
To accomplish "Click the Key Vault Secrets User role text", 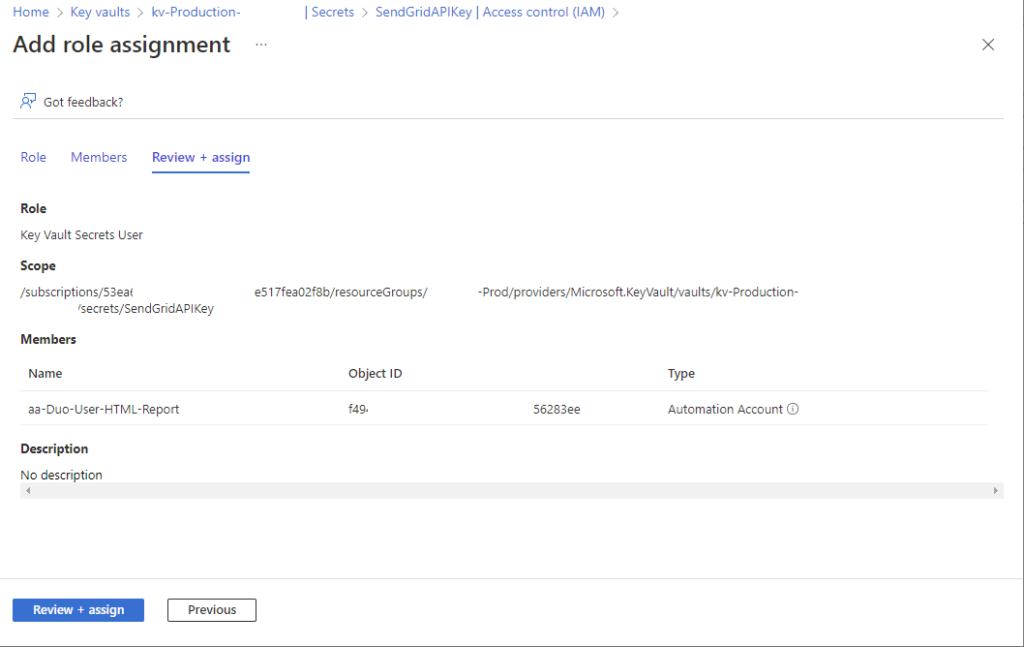I will pyautogui.click(x=82, y=235).
